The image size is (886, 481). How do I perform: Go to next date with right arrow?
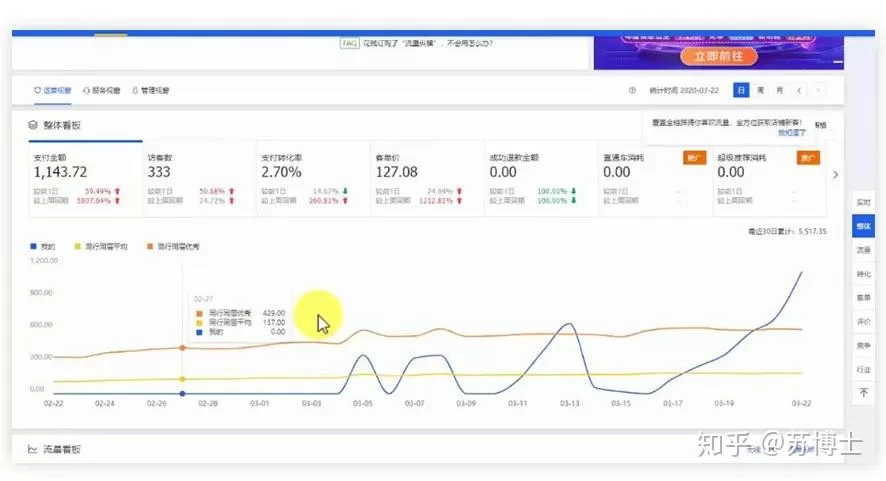(x=819, y=90)
